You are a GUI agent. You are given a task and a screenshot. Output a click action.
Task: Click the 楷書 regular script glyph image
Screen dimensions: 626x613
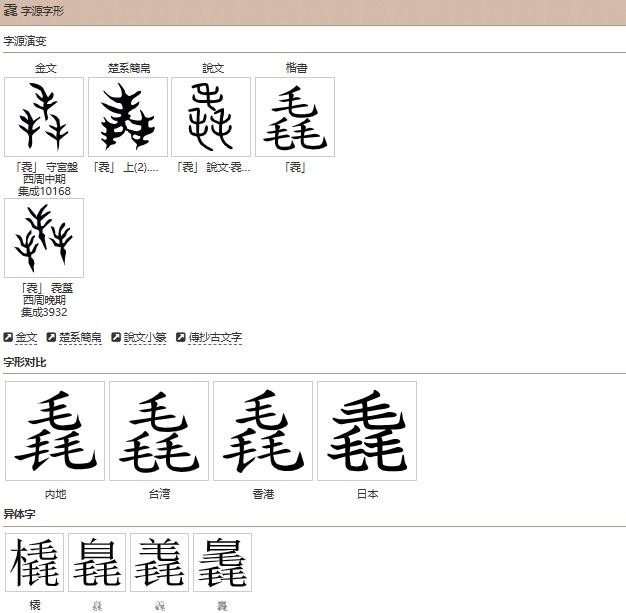(295, 117)
